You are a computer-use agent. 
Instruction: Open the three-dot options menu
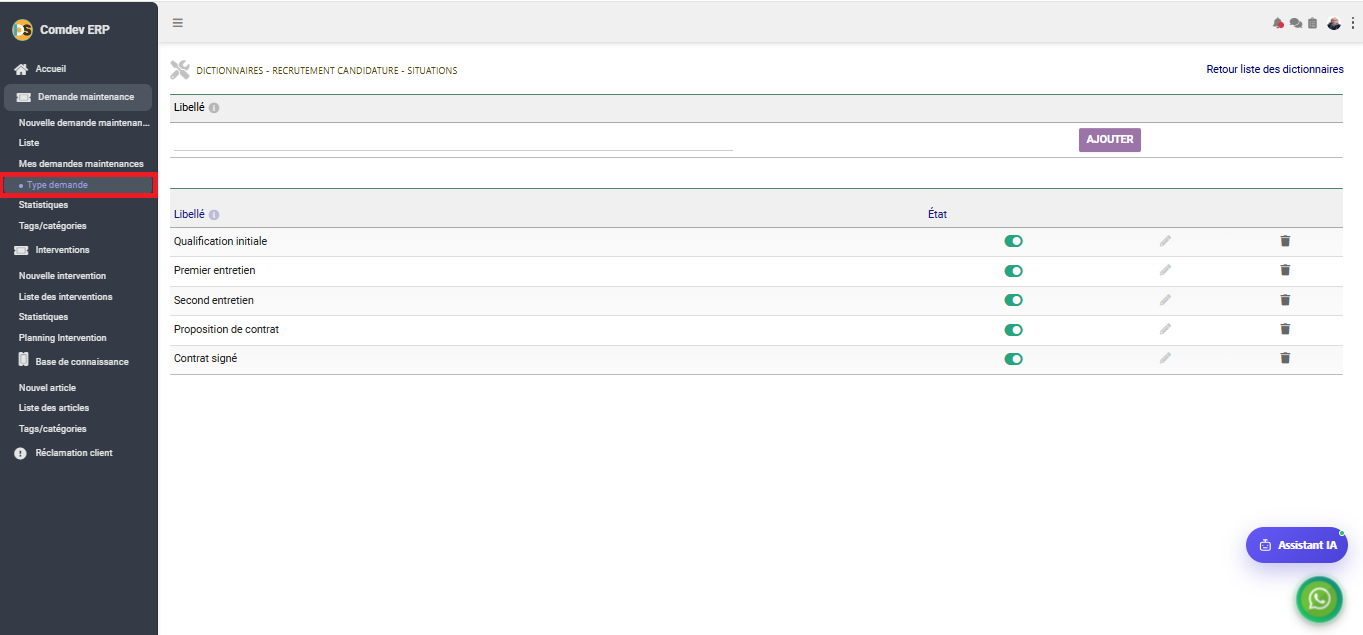pyautogui.click(x=1353, y=23)
